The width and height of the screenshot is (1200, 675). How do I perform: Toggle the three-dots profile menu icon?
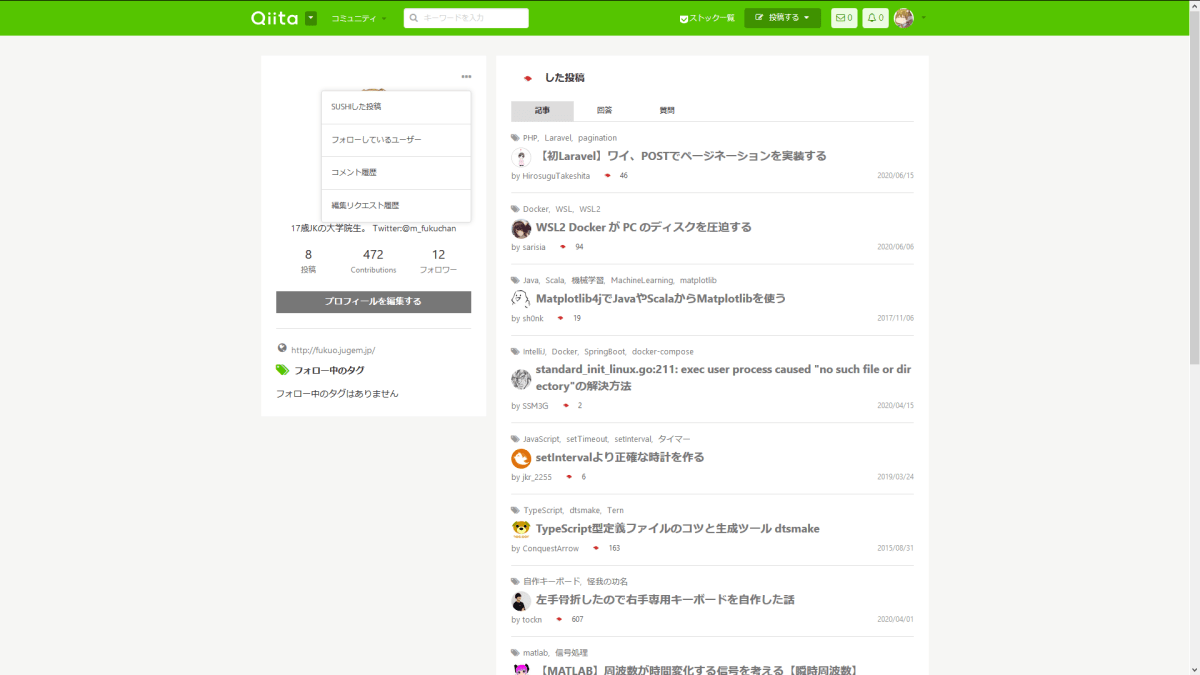466,77
